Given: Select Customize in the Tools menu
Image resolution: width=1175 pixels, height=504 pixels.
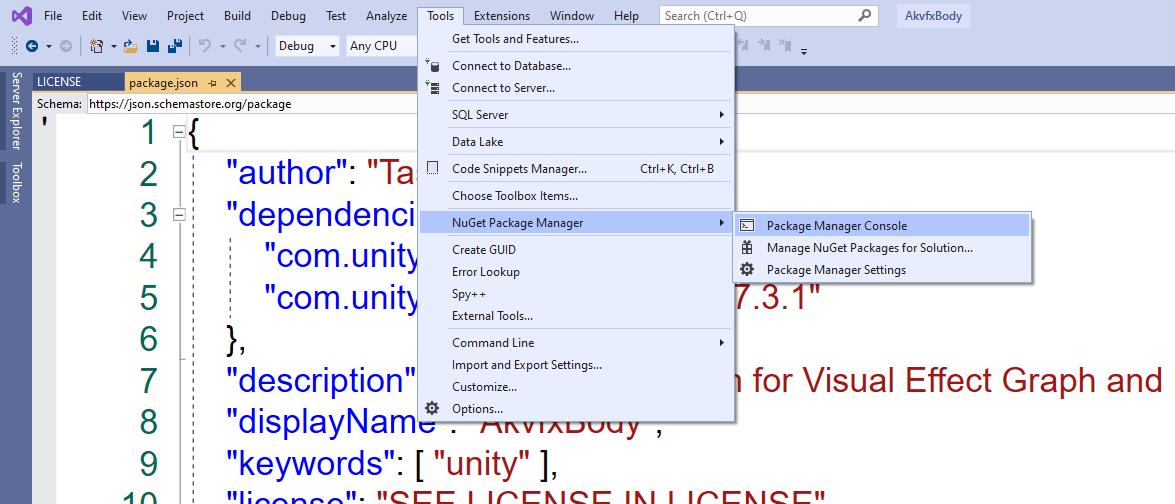Looking at the screenshot, I should pos(576,386).
